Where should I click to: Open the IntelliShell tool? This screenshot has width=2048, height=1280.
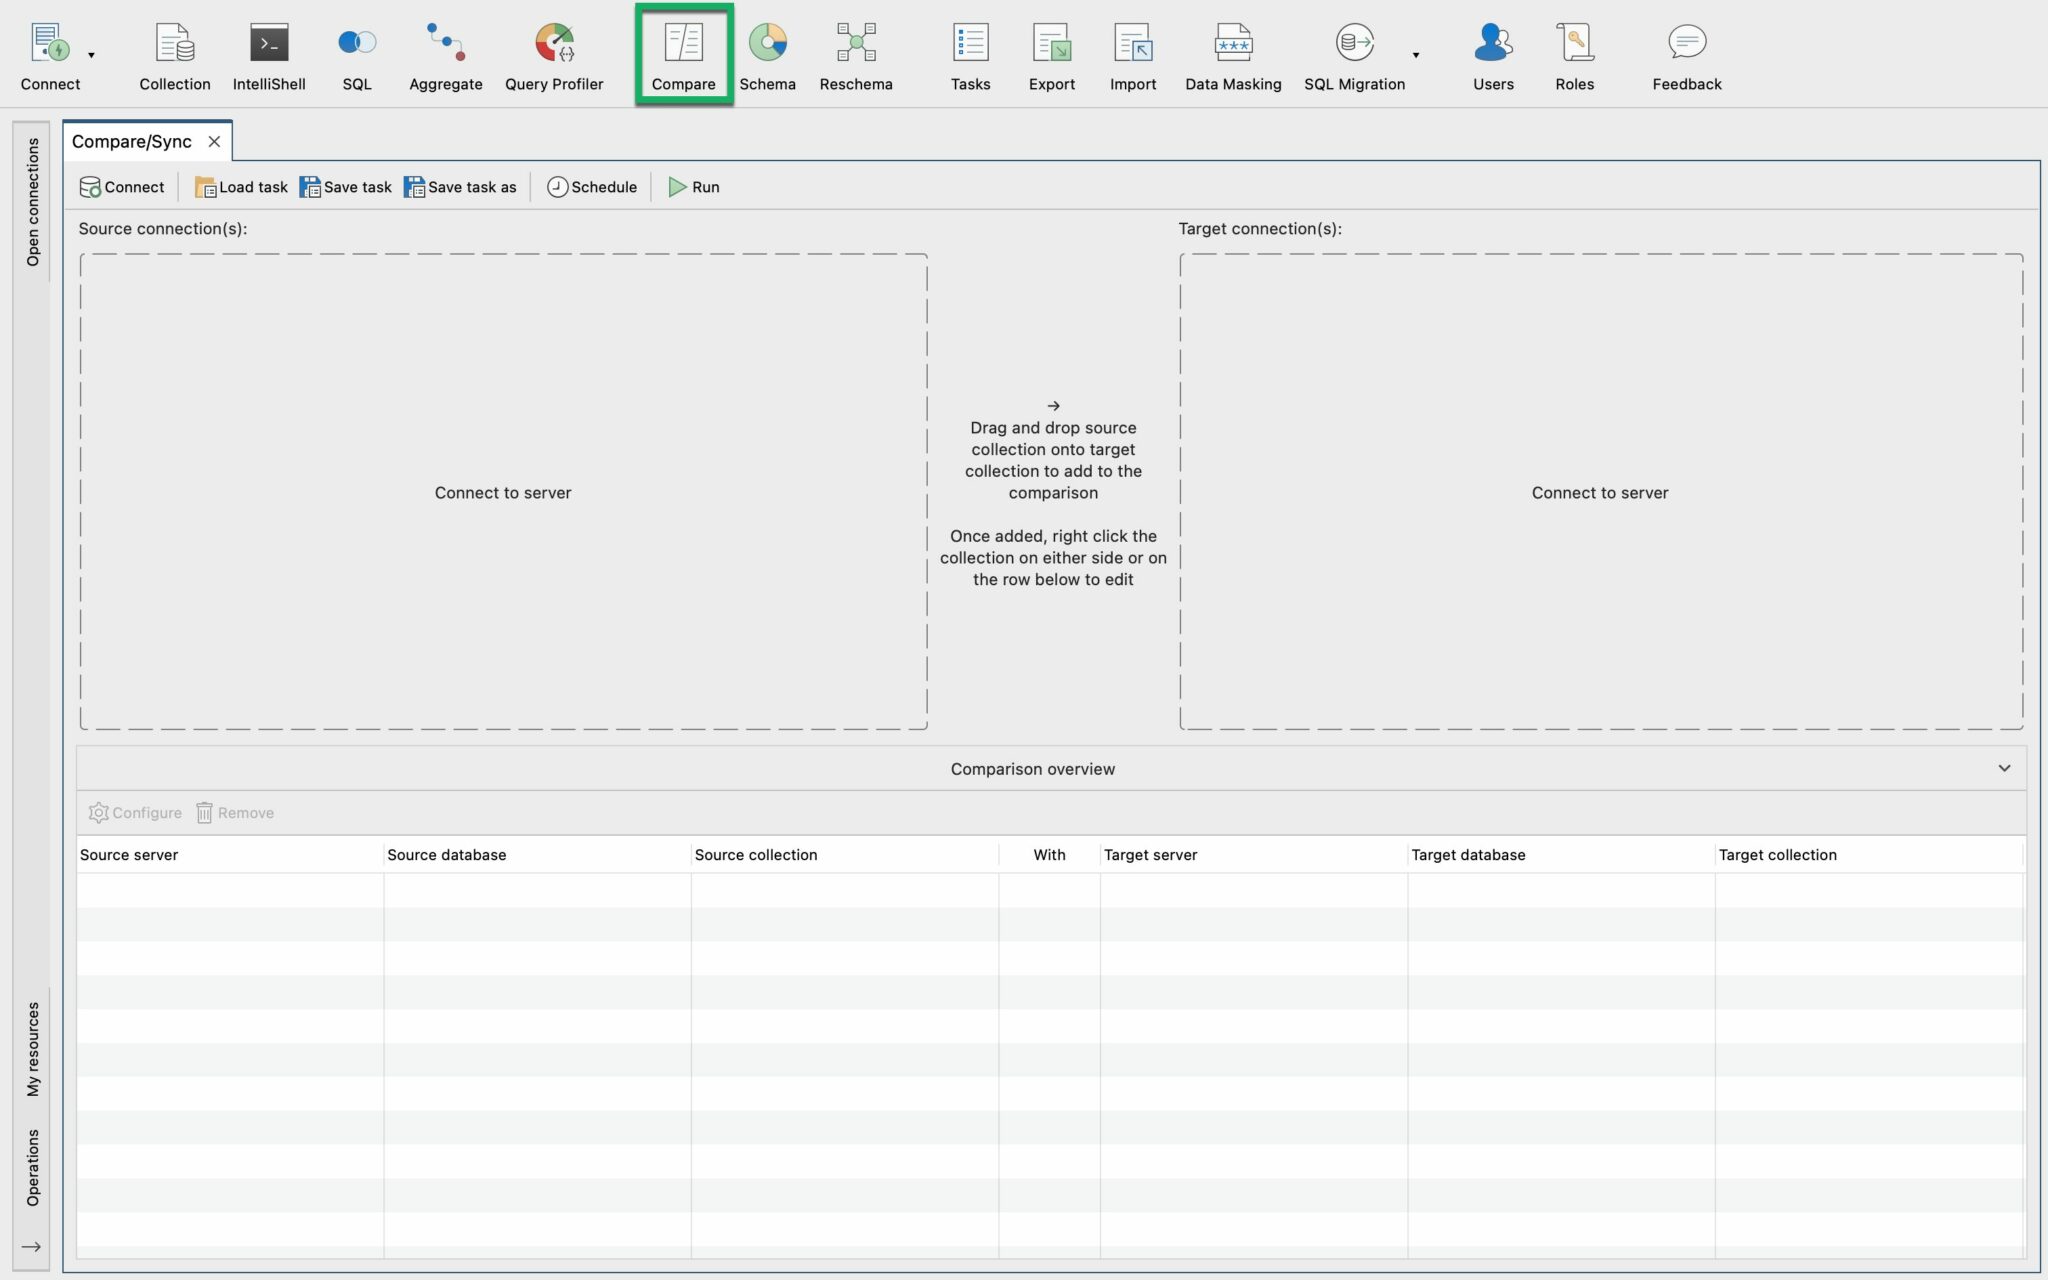tap(268, 55)
